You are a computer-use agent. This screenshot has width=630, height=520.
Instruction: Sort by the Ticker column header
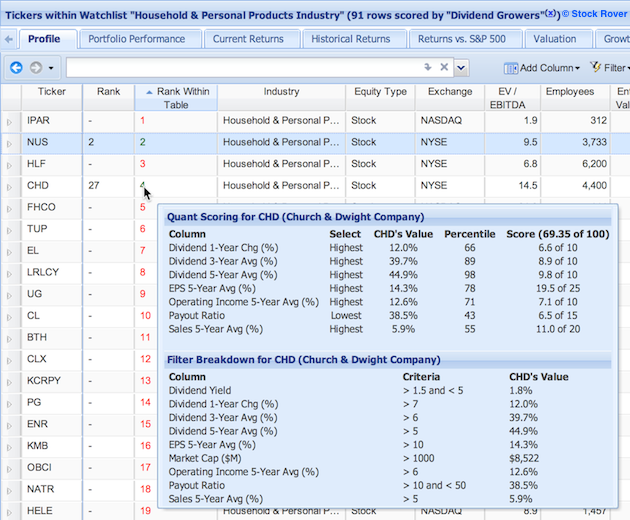(x=52, y=98)
